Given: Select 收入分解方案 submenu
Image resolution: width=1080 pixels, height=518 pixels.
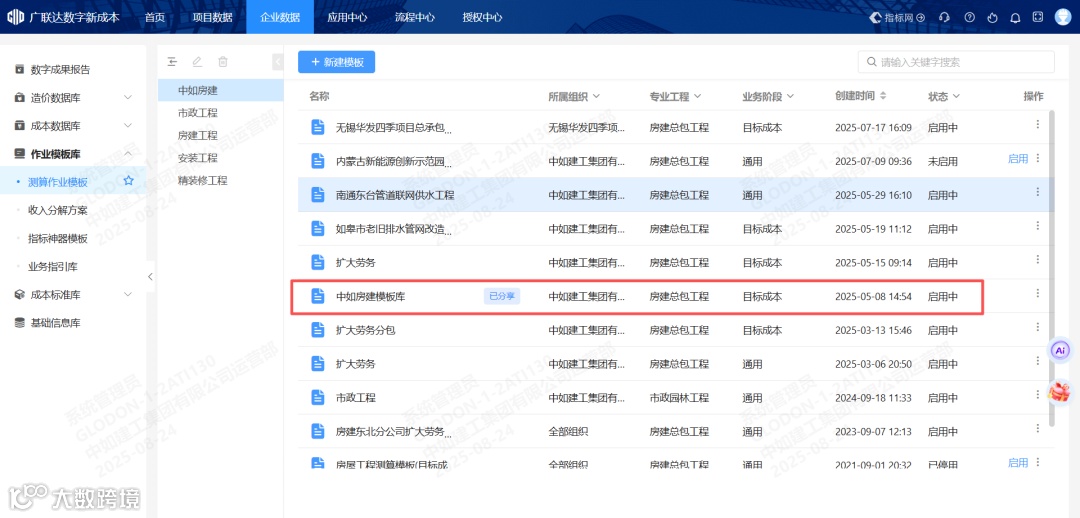Looking at the screenshot, I should (x=58, y=210).
